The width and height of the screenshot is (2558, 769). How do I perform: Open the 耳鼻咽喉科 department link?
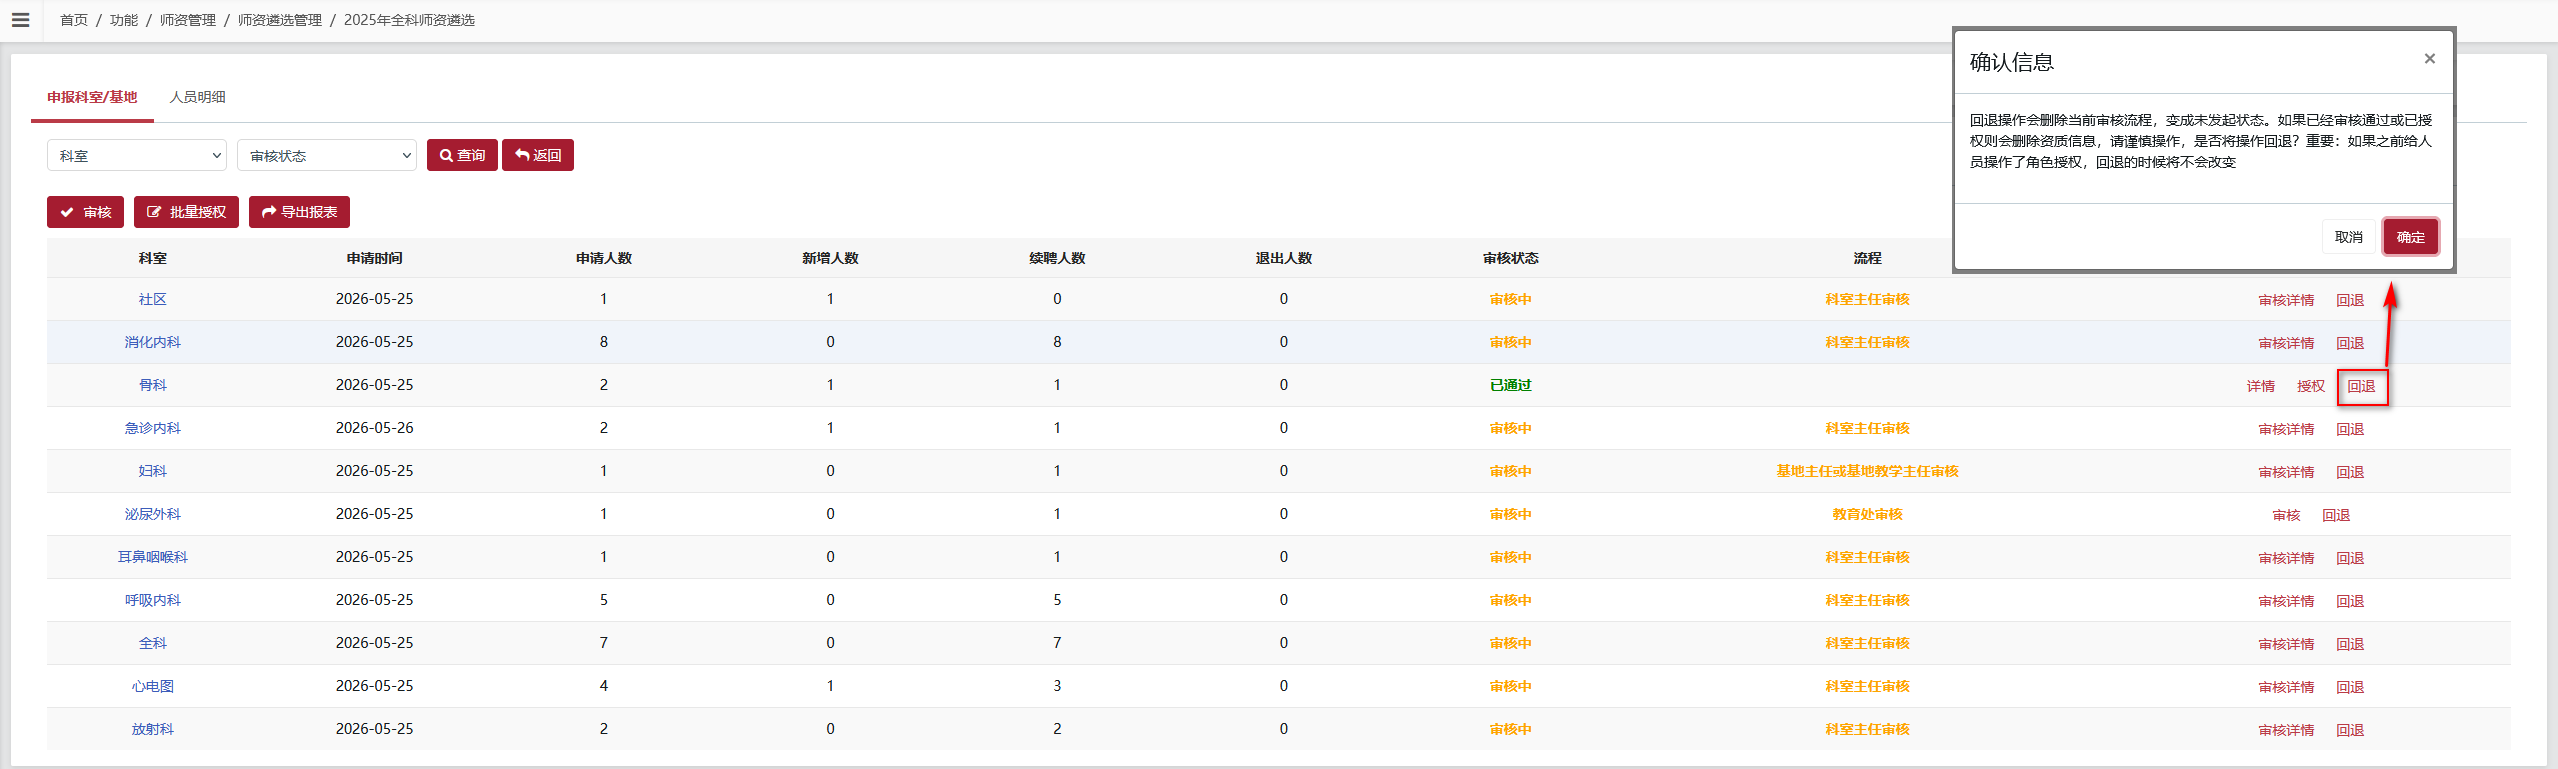[153, 557]
